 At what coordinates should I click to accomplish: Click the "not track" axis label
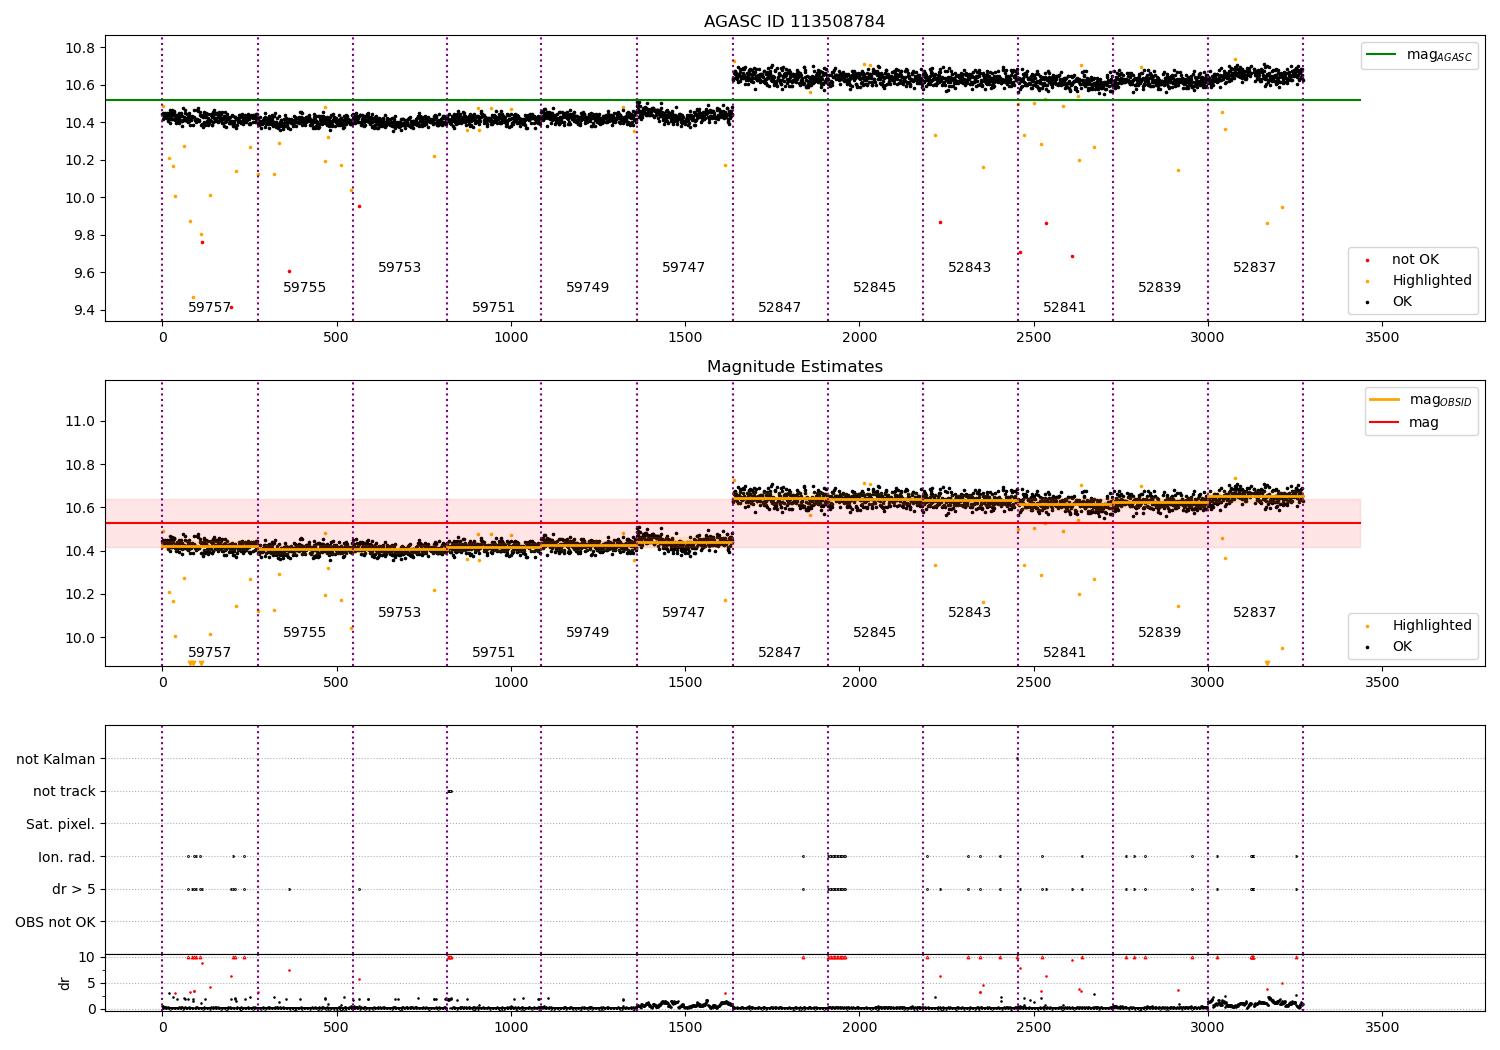(x=64, y=791)
